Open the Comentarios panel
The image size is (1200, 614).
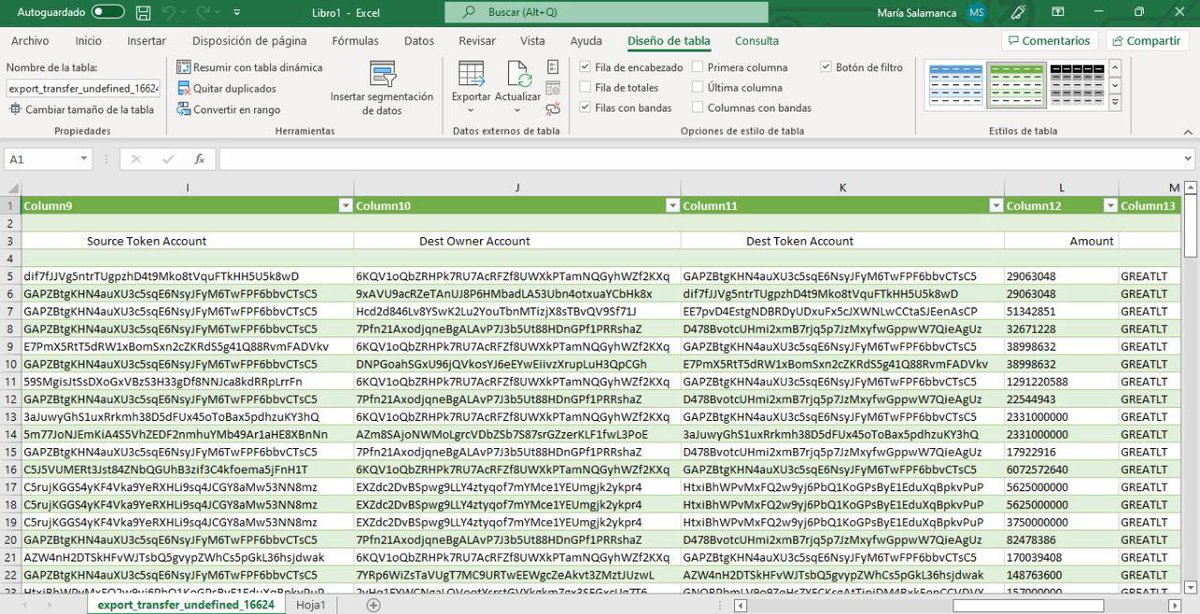[x=1049, y=40]
